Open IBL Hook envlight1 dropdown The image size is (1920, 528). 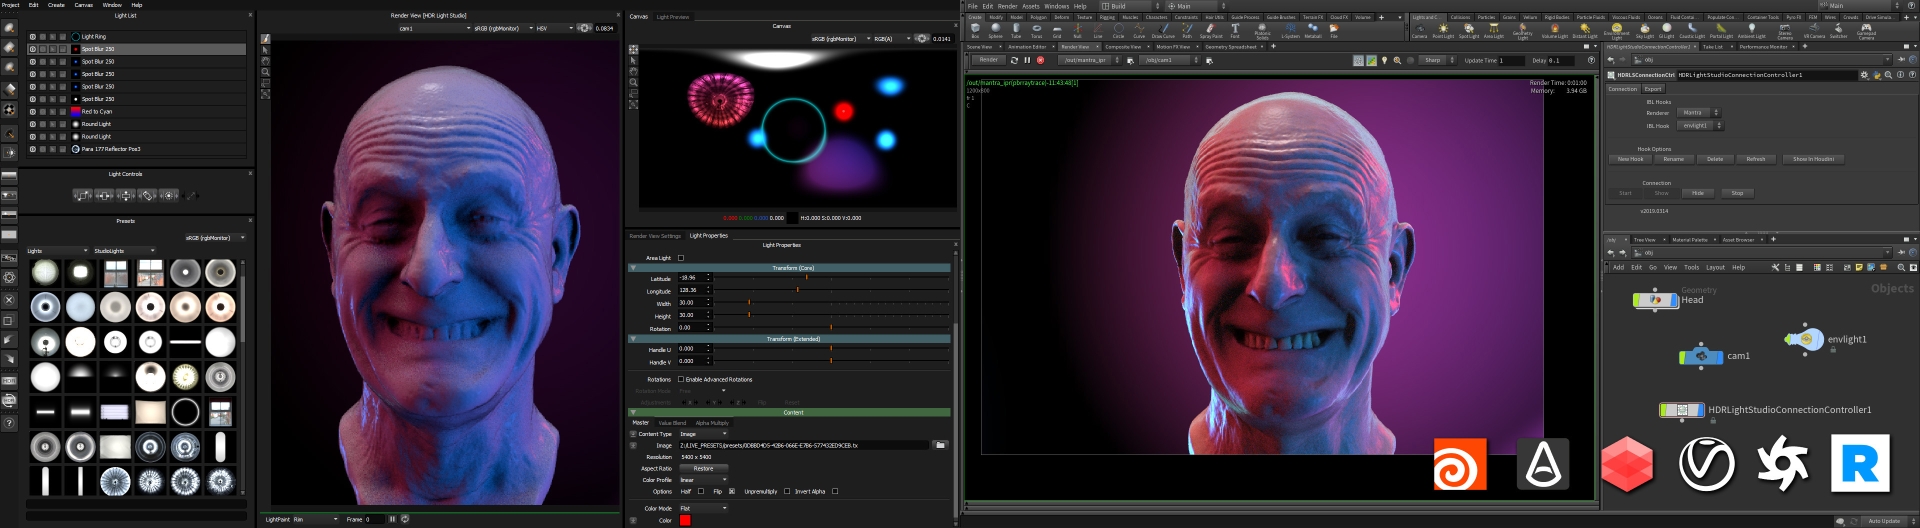[1701, 126]
